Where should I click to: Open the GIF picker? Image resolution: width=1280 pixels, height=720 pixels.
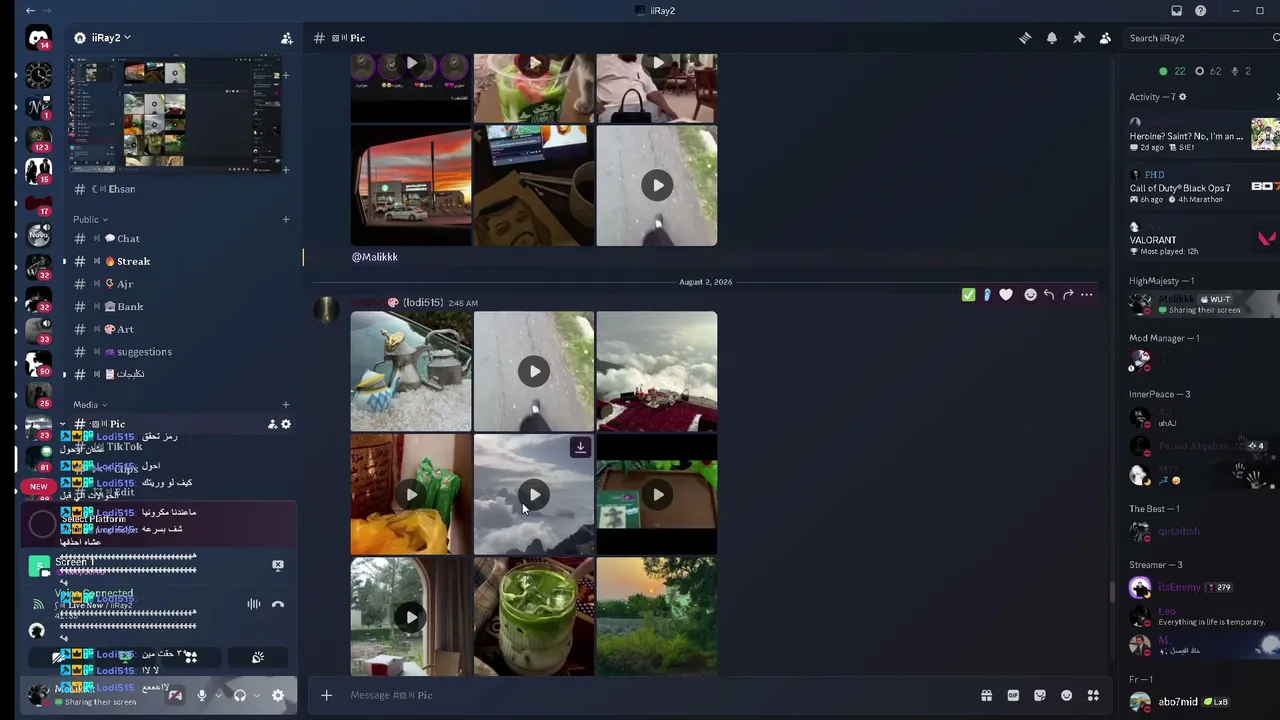pyautogui.click(x=1013, y=695)
